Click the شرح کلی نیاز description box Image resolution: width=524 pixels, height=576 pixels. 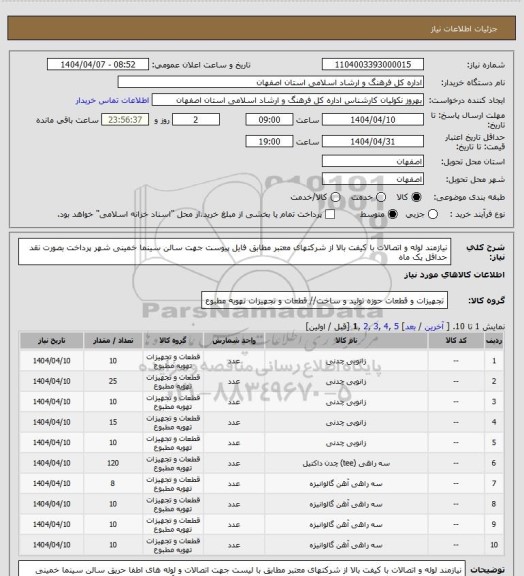pyautogui.click(x=234, y=252)
